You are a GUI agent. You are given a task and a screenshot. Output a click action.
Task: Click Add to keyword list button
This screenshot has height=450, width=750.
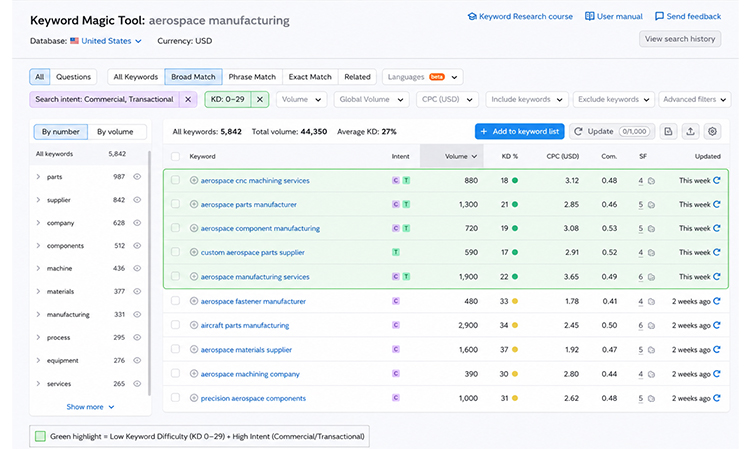point(519,132)
